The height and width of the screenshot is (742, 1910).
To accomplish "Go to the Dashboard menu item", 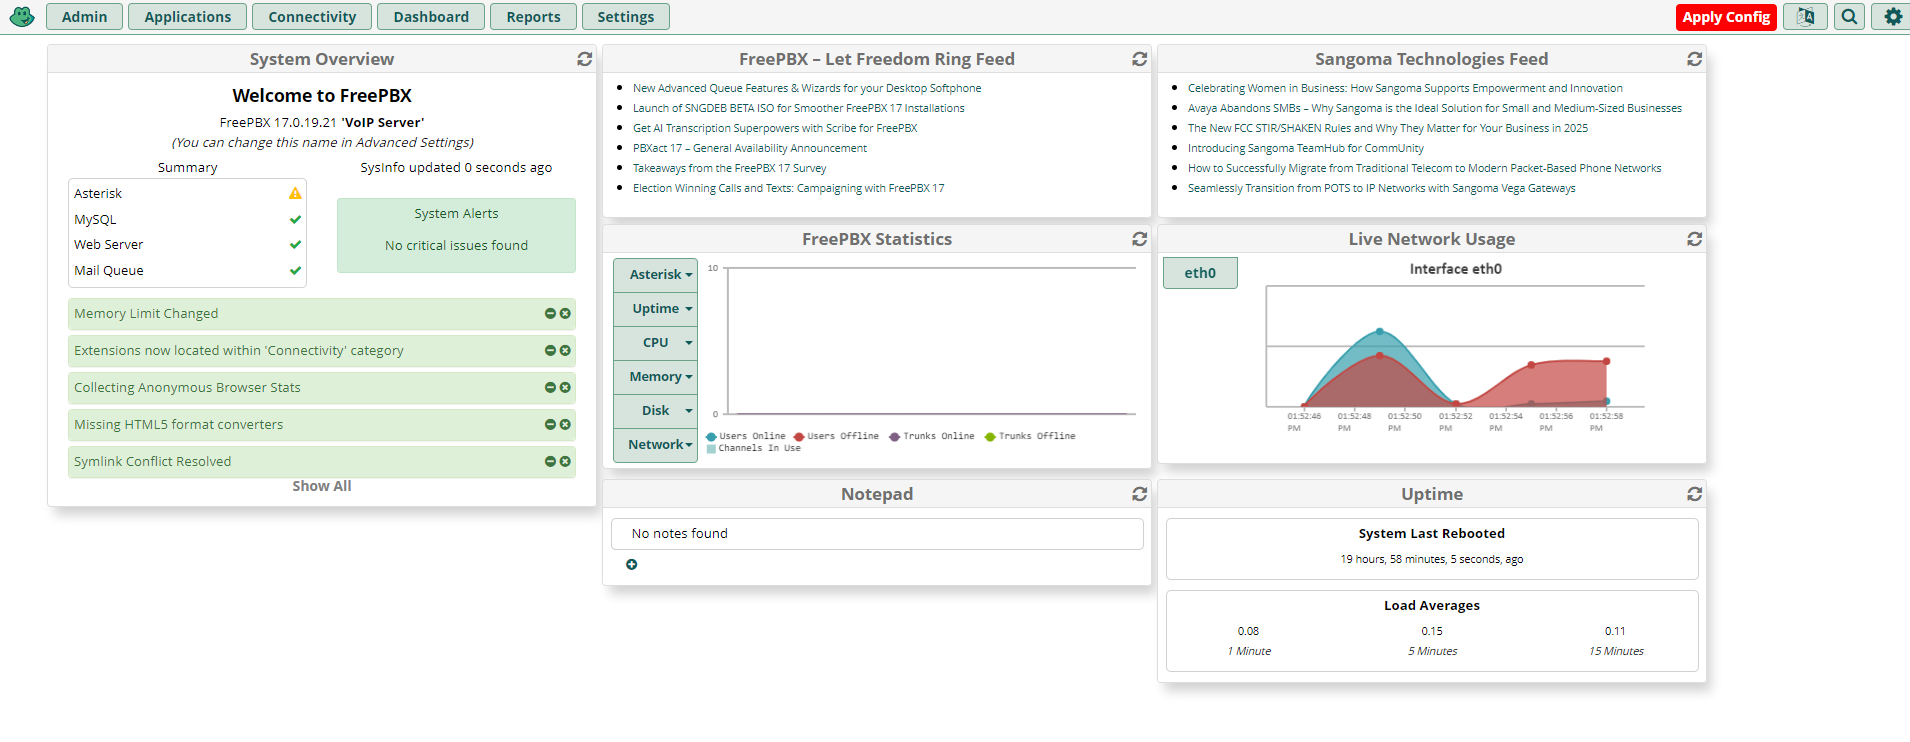I will click(431, 17).
